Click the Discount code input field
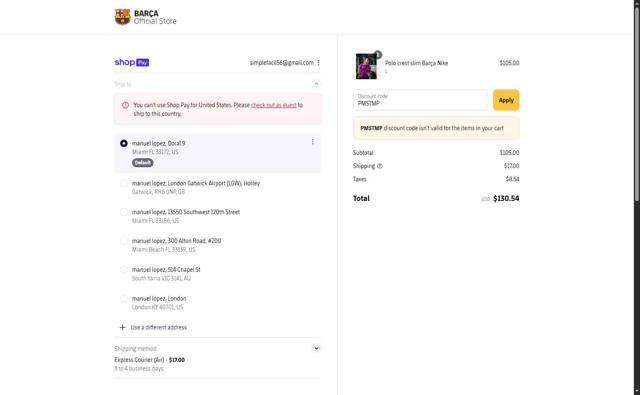Image resolution: width=640 pixels, height=395 pixels. 420,100
